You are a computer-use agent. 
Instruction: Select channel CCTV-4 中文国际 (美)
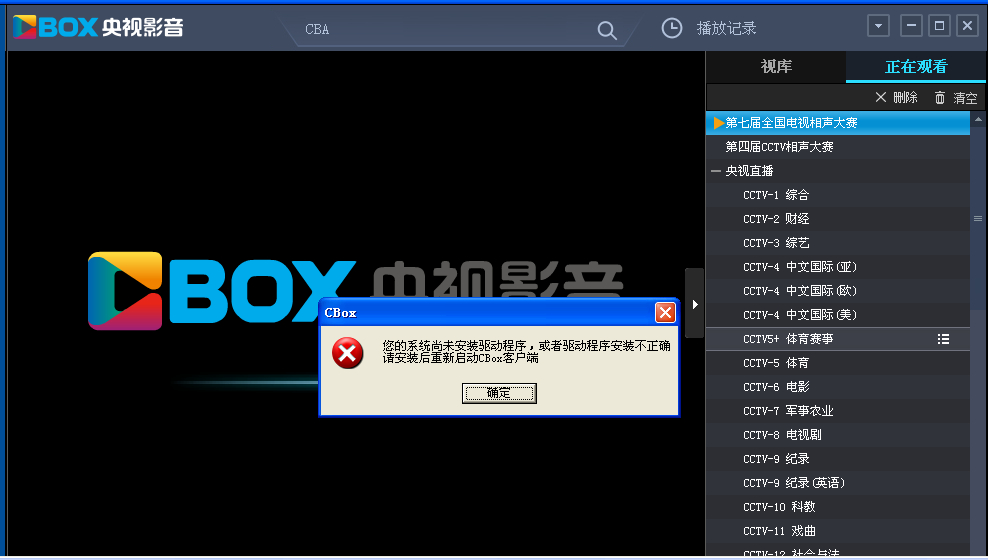pyautogui.click(x=838, y=314)
